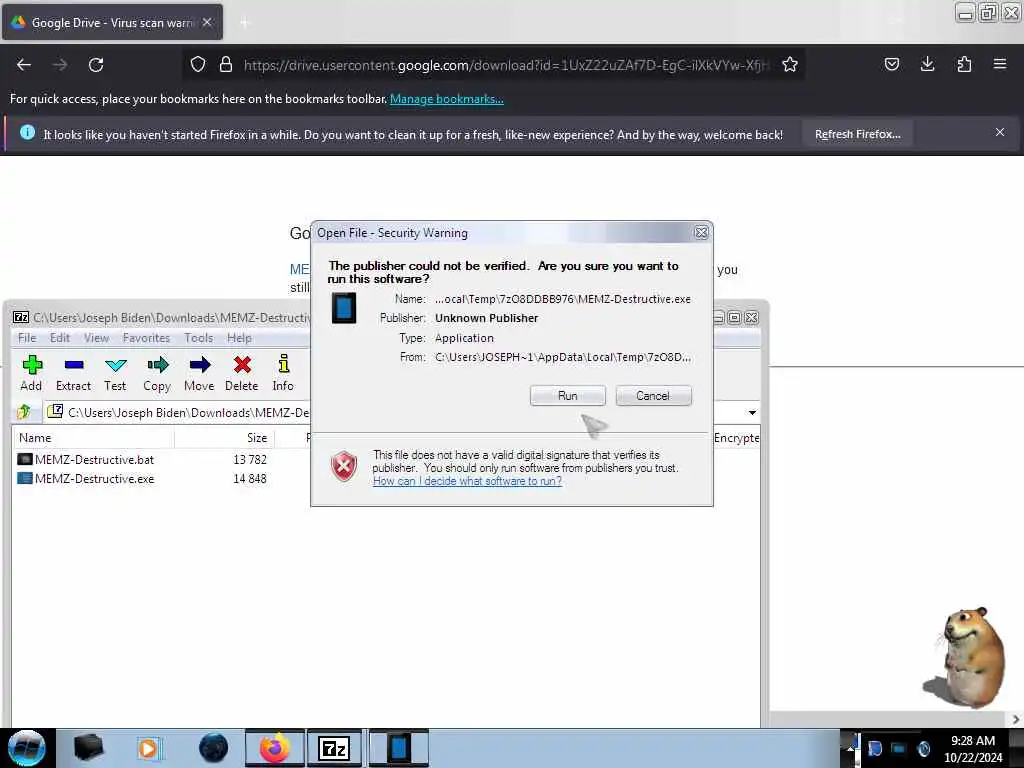Click Firefox back arrow
This screenshot has width=1024, height=768.
coord(24,65)
